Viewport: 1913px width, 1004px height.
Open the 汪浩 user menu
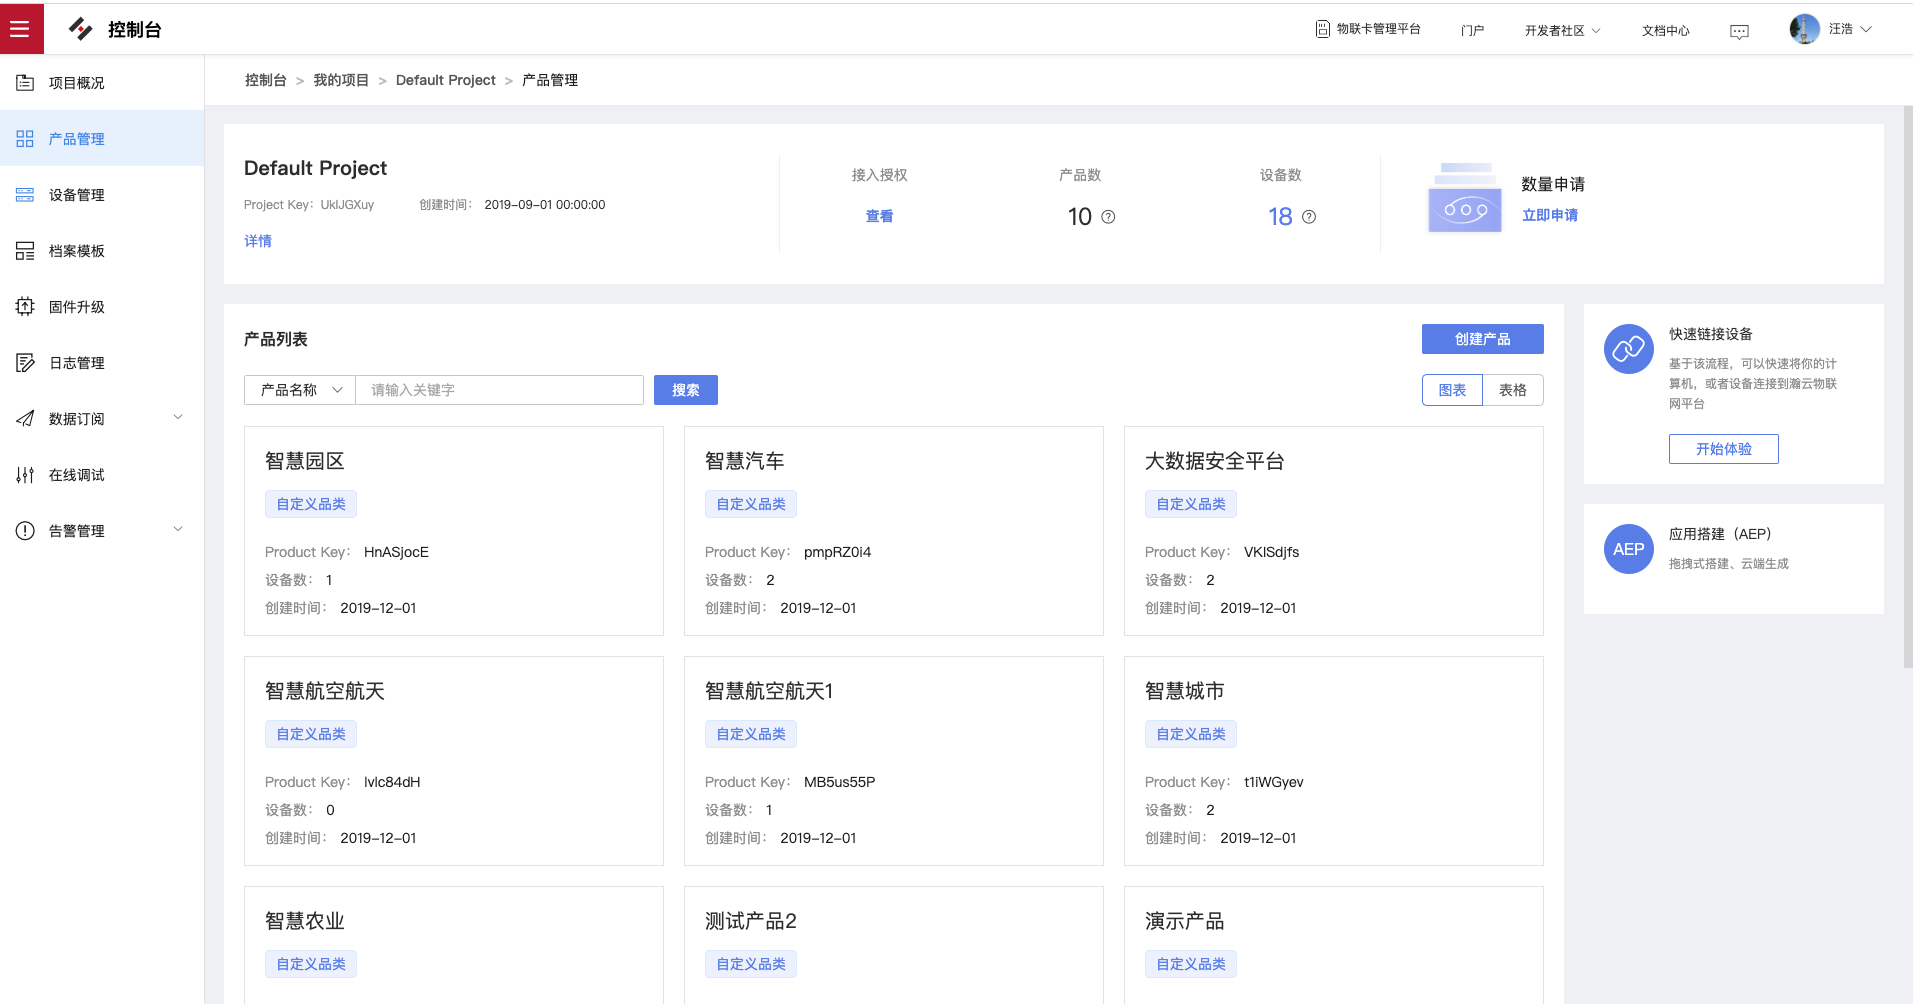click(1850, 29)
